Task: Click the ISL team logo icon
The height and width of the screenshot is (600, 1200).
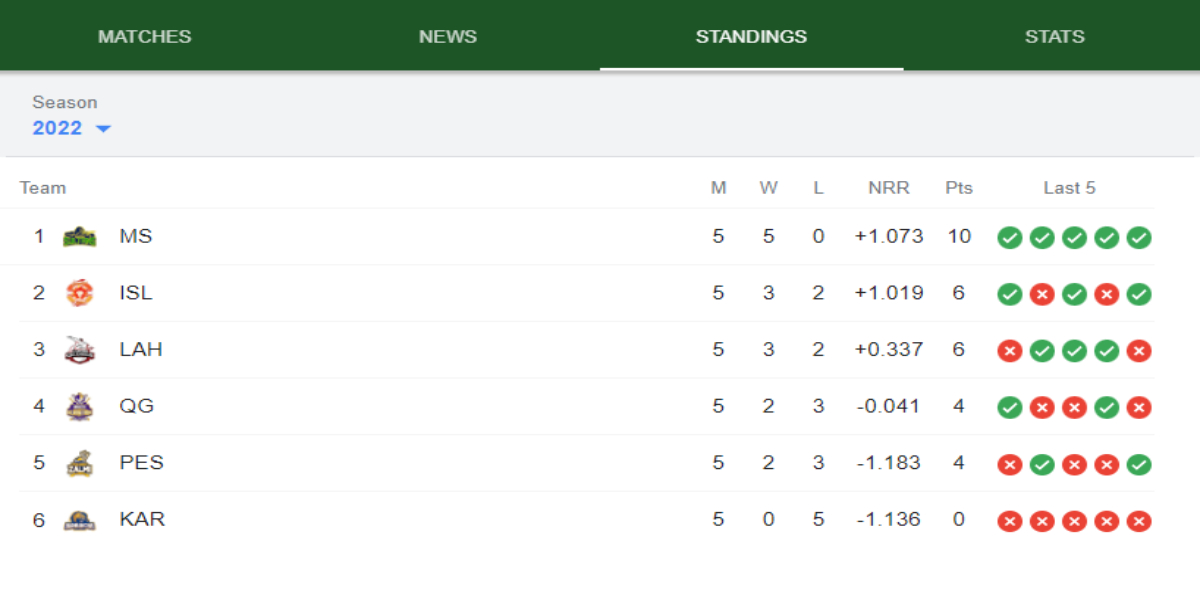Action: pyautogui.click(x=79, y=293)
